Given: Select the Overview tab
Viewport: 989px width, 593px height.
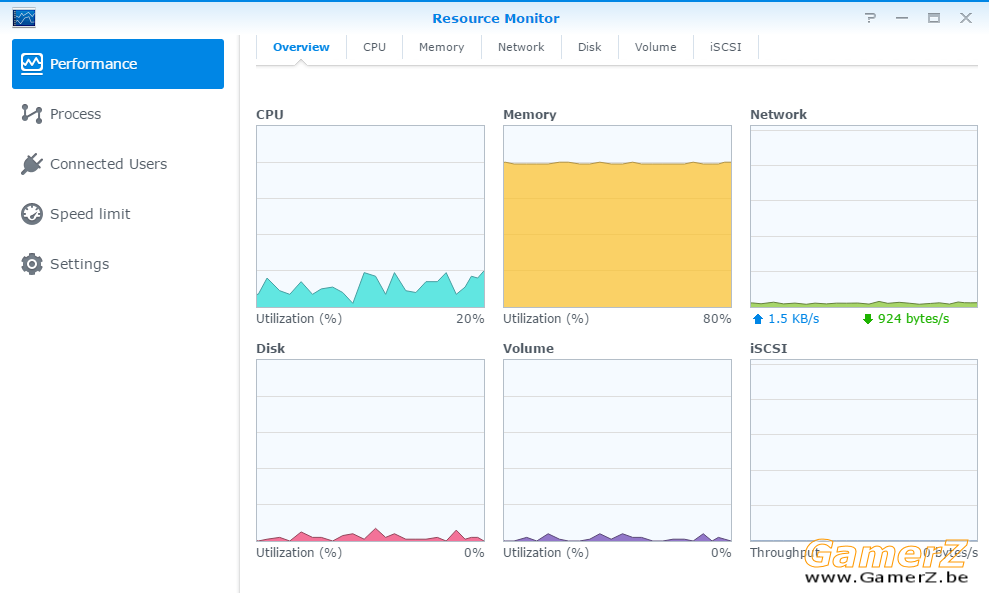Looking at the screenshot, I should coord(301,47).
